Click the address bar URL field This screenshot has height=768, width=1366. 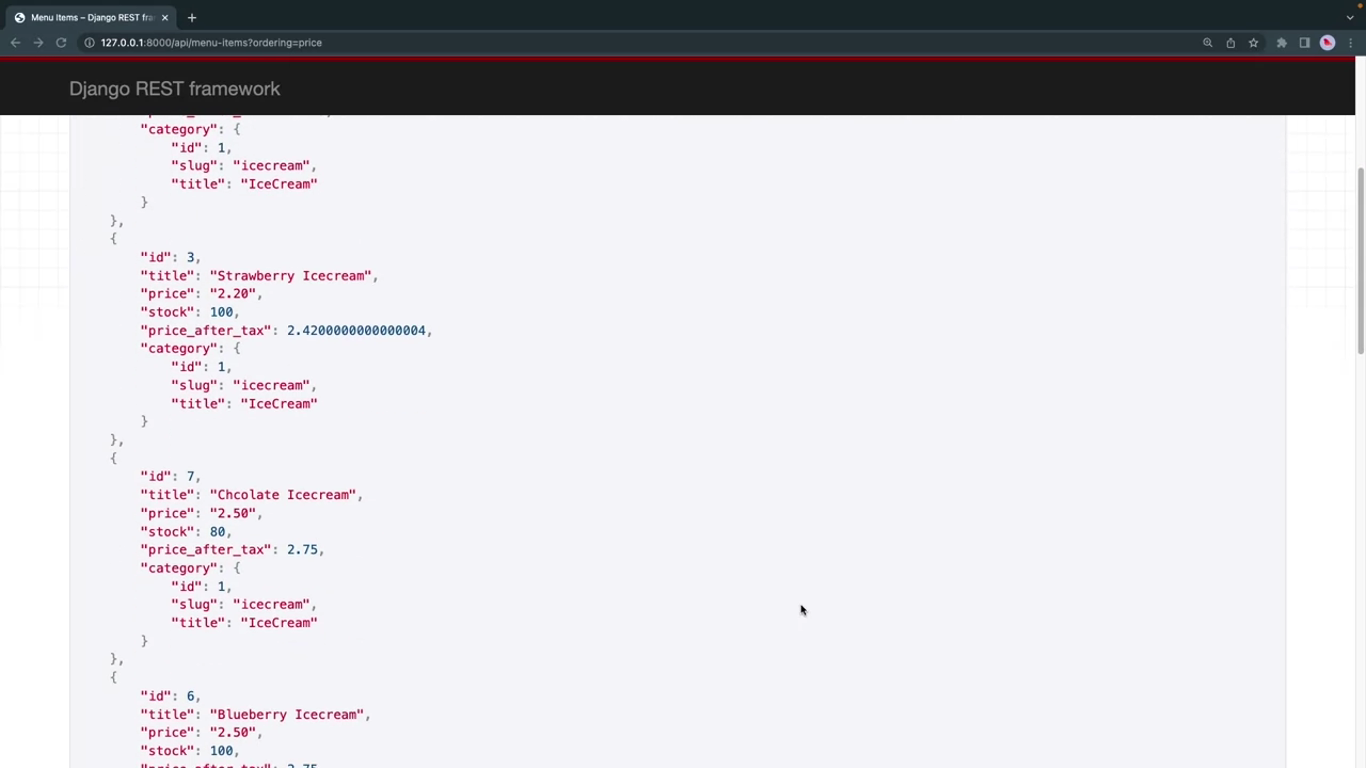pos(600,43)
